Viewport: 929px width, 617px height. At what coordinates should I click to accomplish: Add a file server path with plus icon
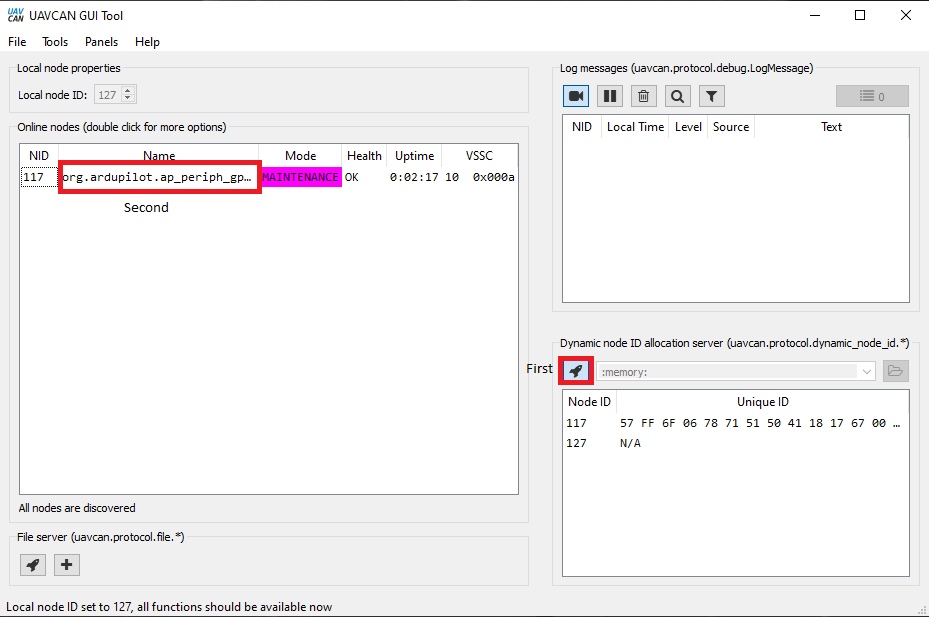(66, 564)
